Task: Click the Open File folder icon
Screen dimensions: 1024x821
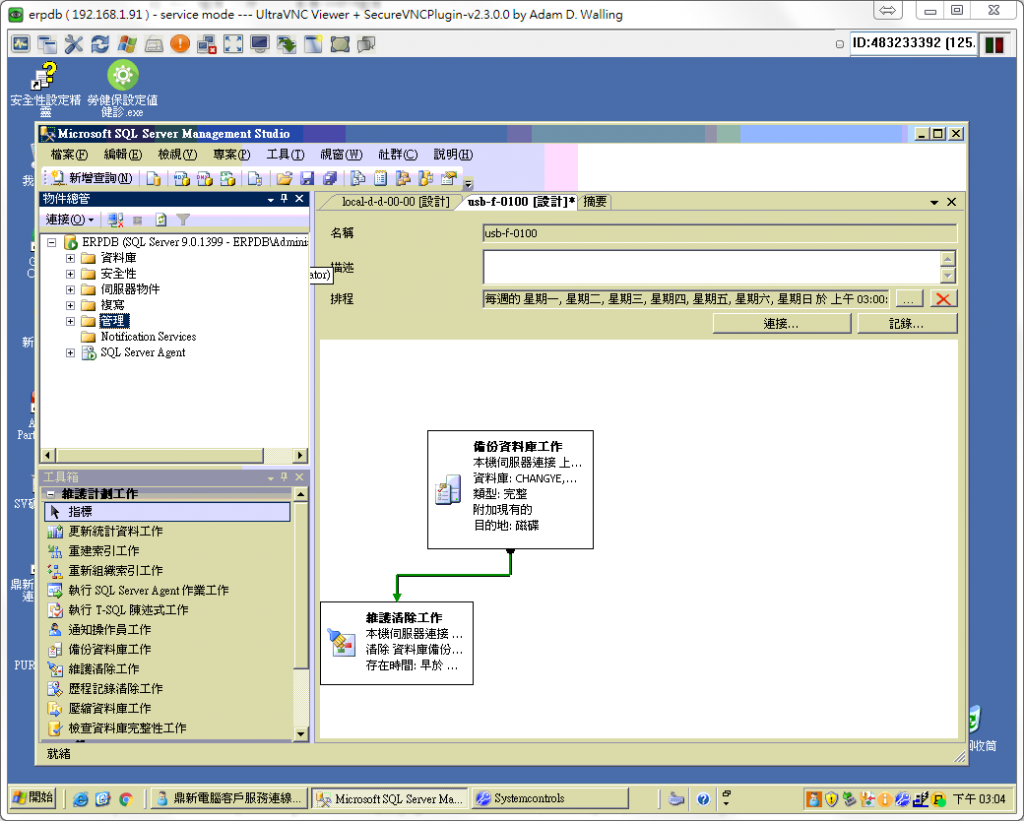Action: pyautogui.click(x=284, y=178)
